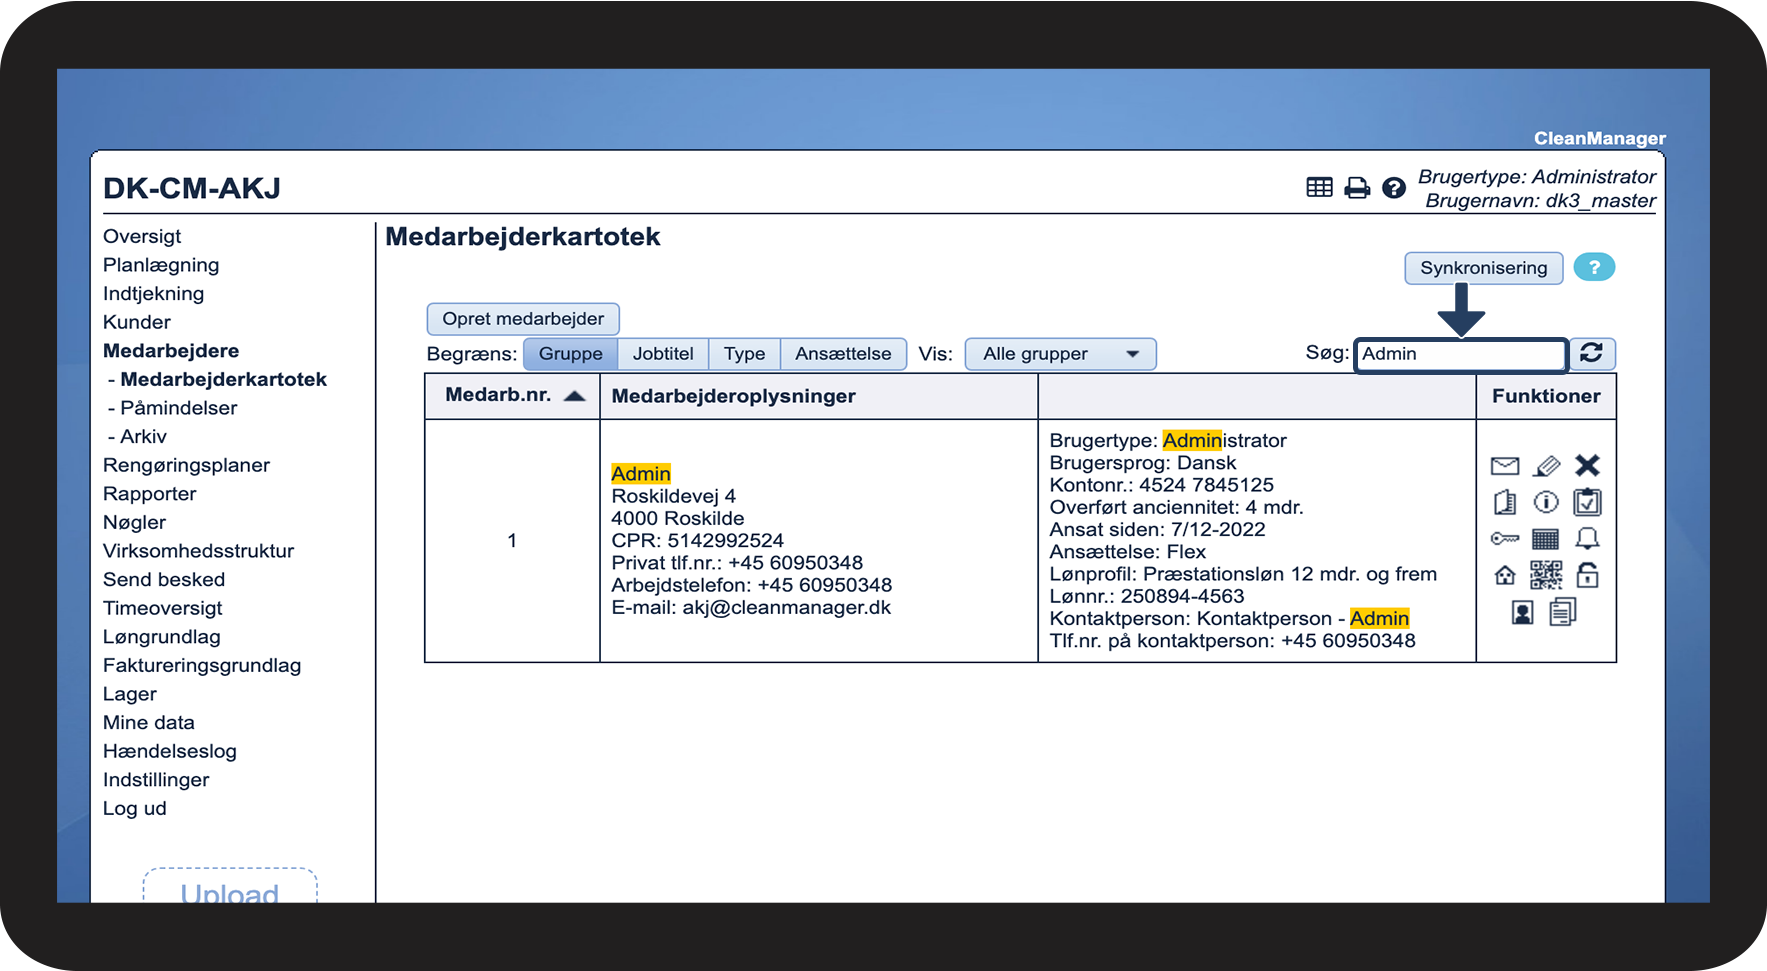Edit employee with the pencil icon
This screenshot has height=971, width=1767.
1546,466
